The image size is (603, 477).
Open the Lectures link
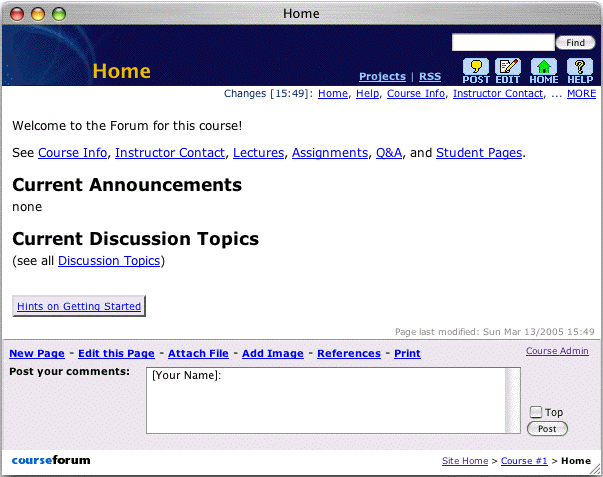(x=258, y=153)
